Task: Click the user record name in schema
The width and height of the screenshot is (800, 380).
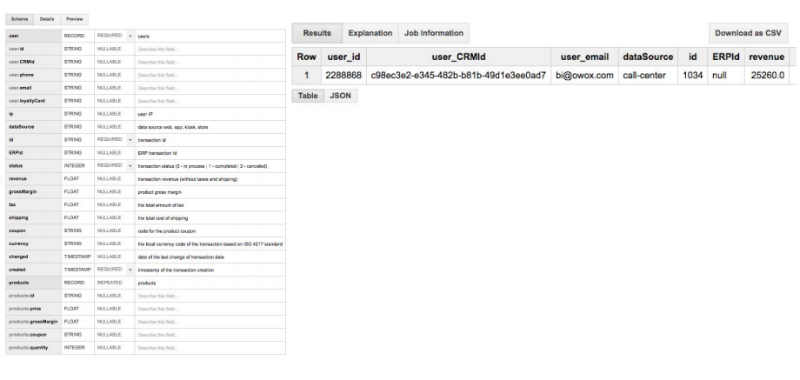Action: (14, 36)
